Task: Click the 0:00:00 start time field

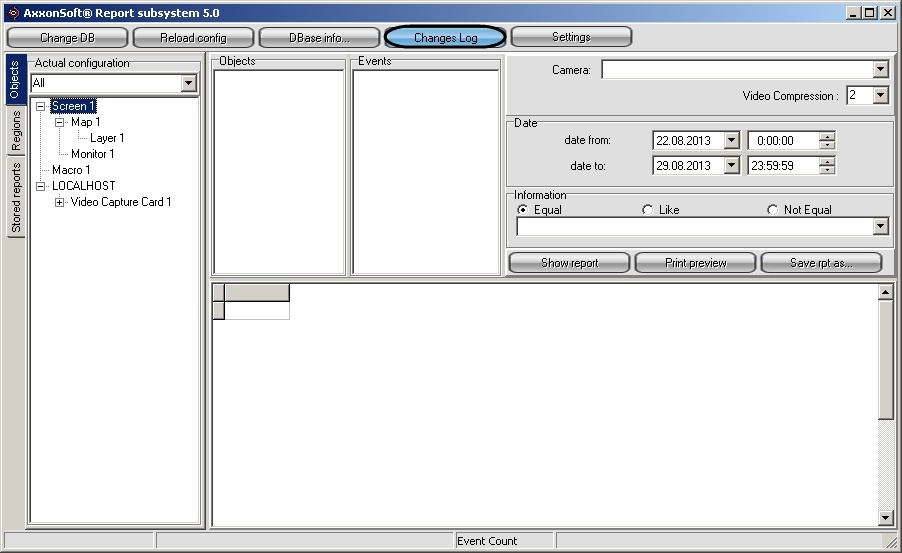Action: coord(783,140)
